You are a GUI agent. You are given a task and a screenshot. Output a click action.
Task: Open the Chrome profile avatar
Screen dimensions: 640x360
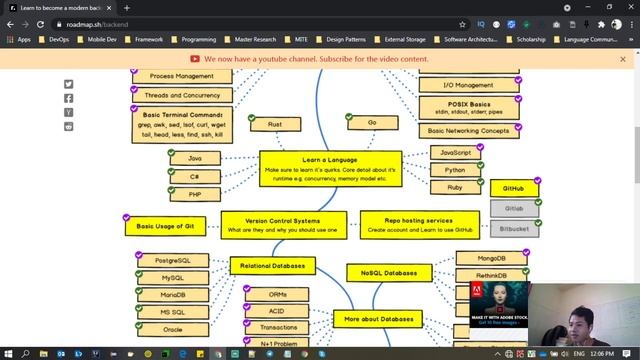pyautogui.click(x=616, y=24)
